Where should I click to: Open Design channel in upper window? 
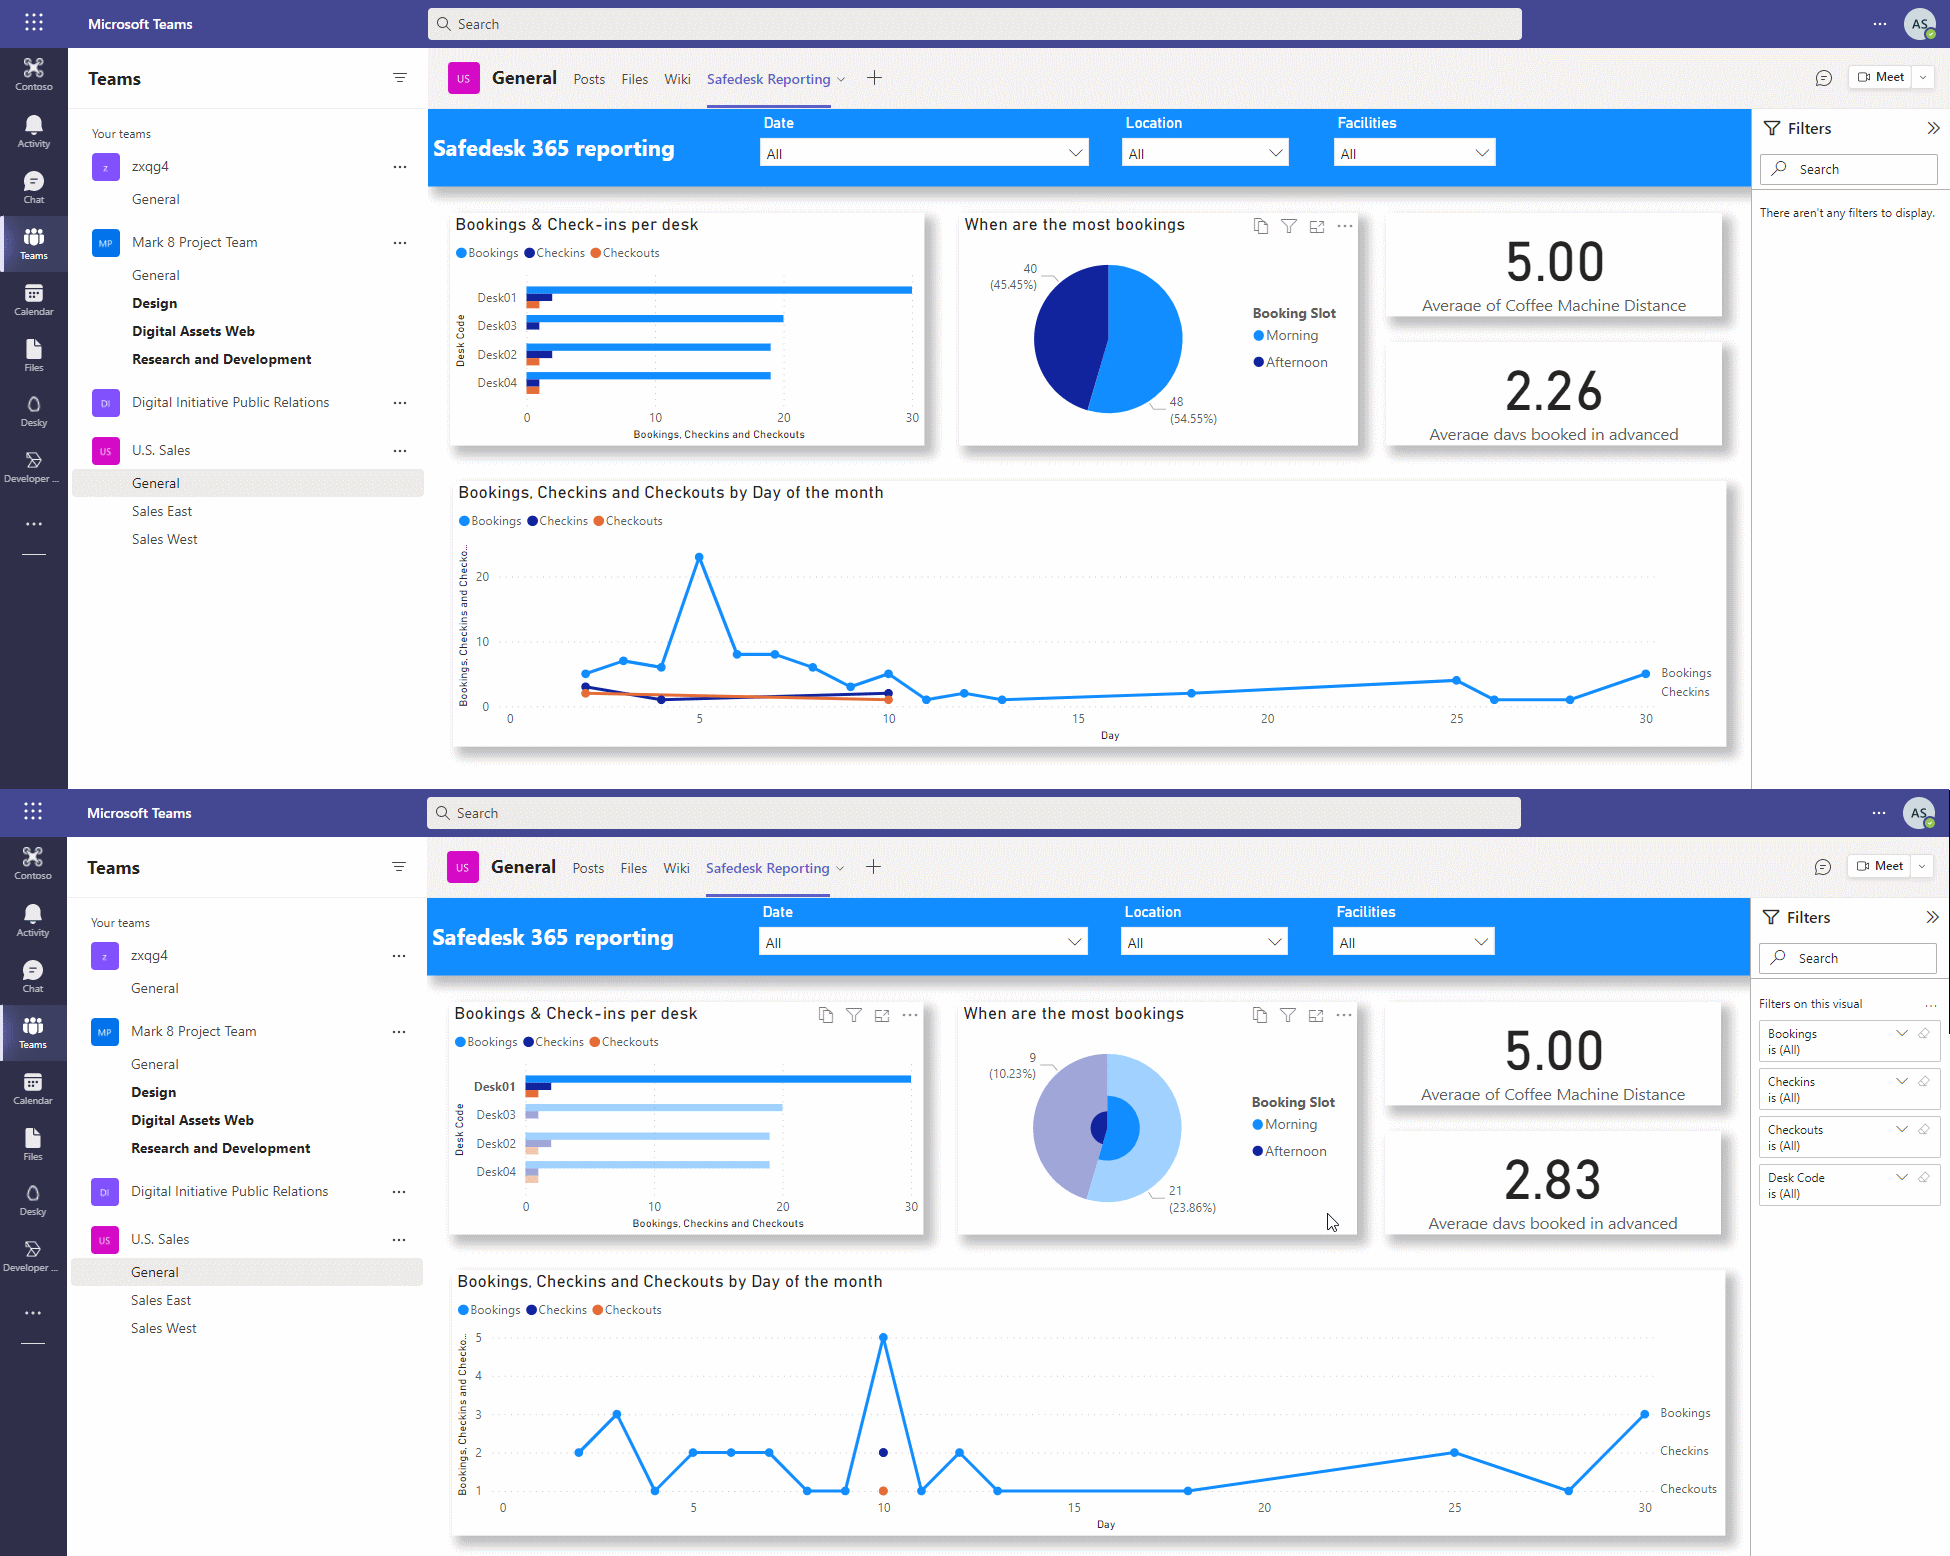(x=154, y=303)
